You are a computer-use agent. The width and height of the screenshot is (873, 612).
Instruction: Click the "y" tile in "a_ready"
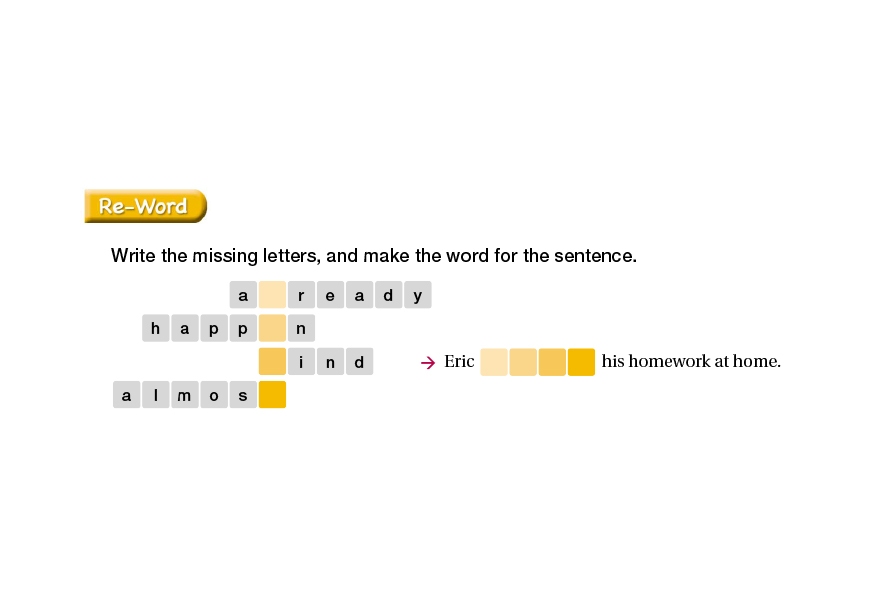pos(417,295)
